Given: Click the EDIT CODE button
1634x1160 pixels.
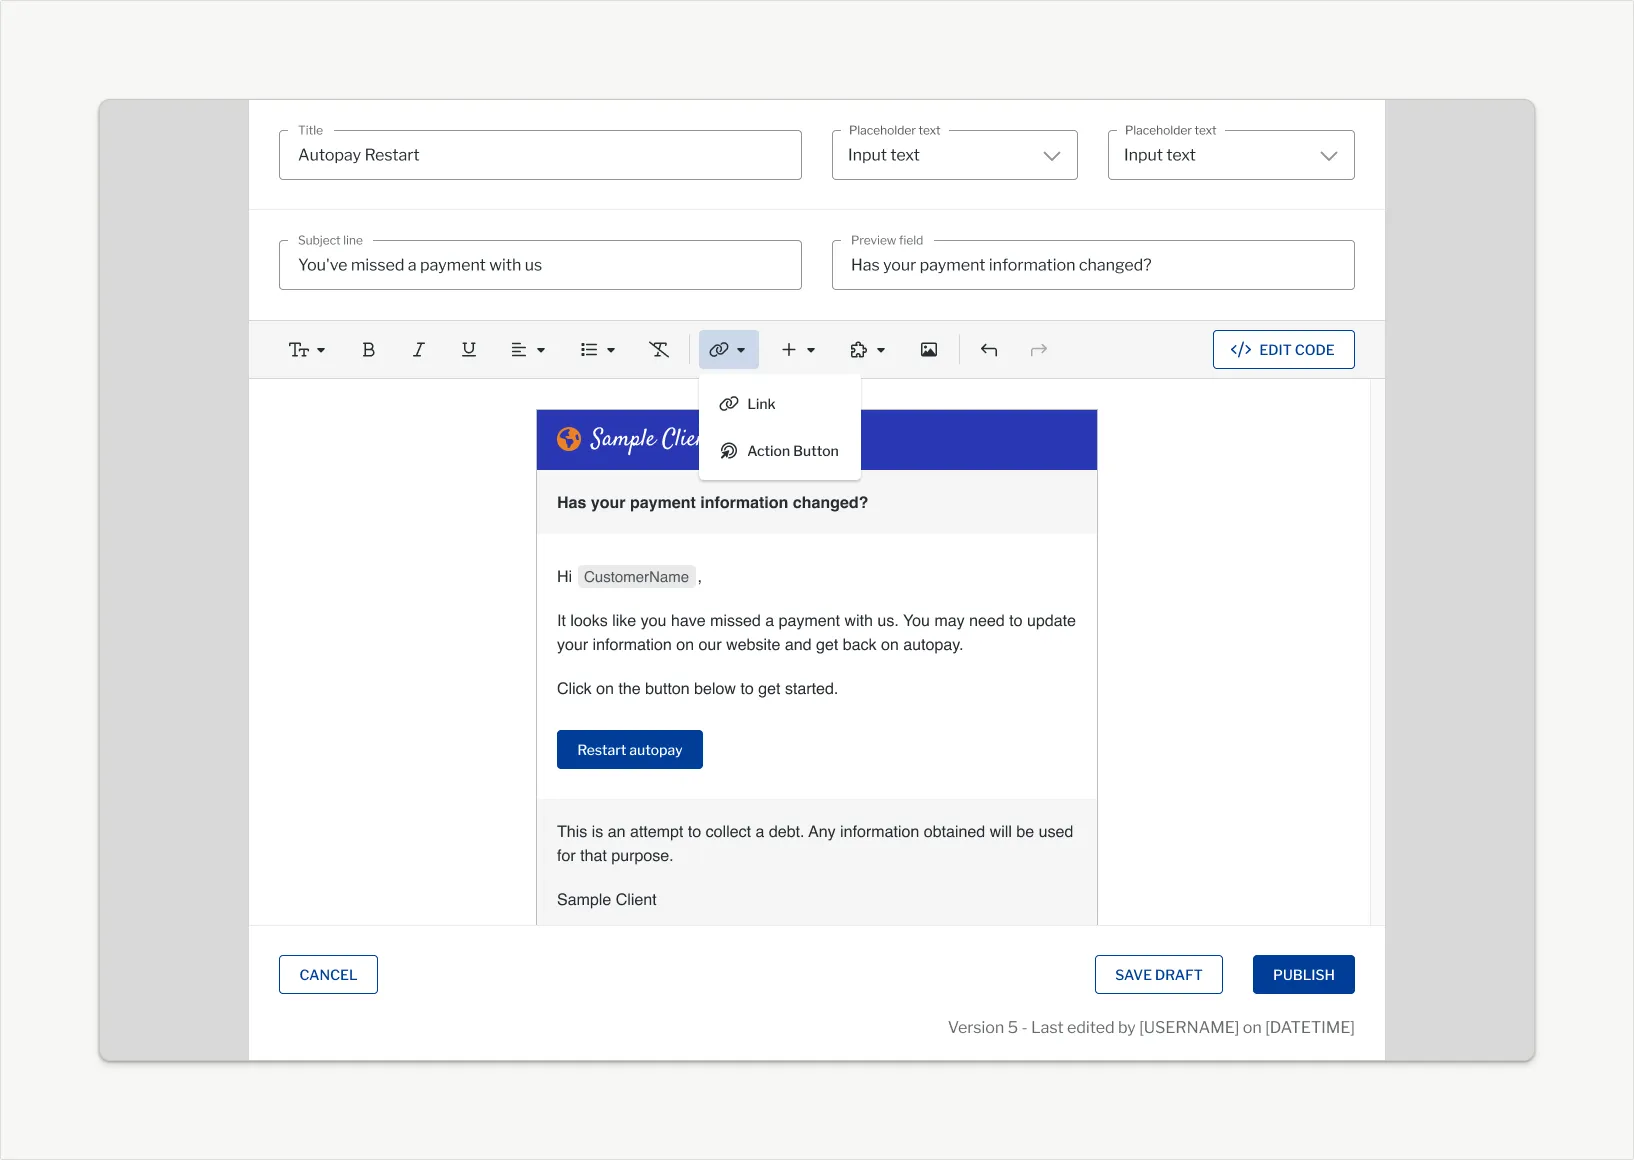Looking at the screenshot, I should [x=1283, y=350].
